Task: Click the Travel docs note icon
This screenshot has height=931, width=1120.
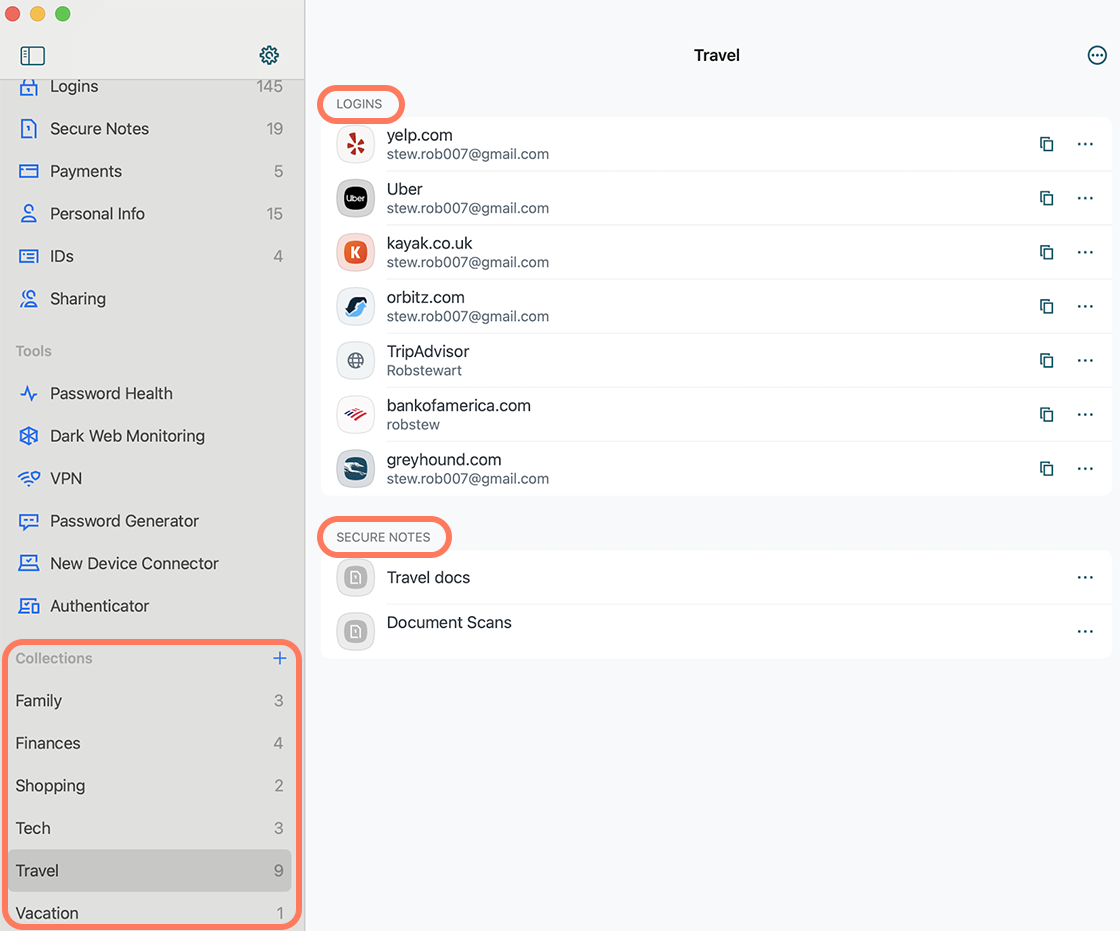Action: coord(355,577)
